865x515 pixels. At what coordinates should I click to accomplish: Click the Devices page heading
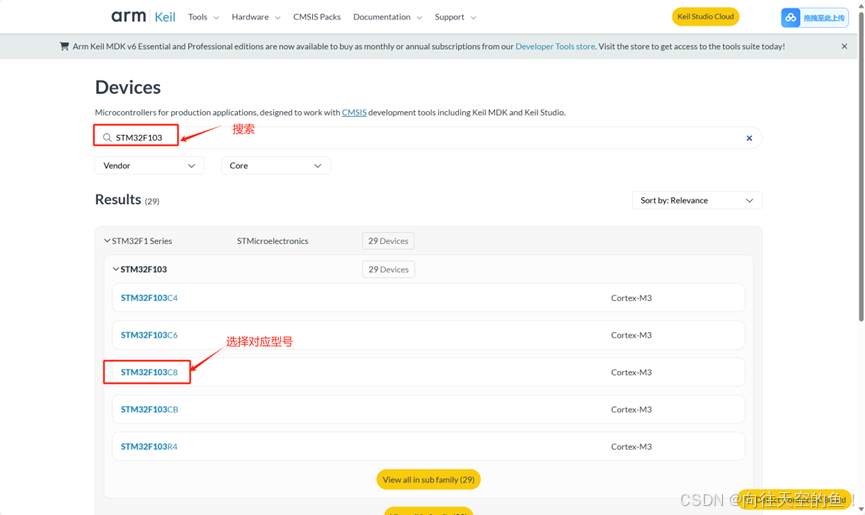pyautogui.click(x=128, y=87)
